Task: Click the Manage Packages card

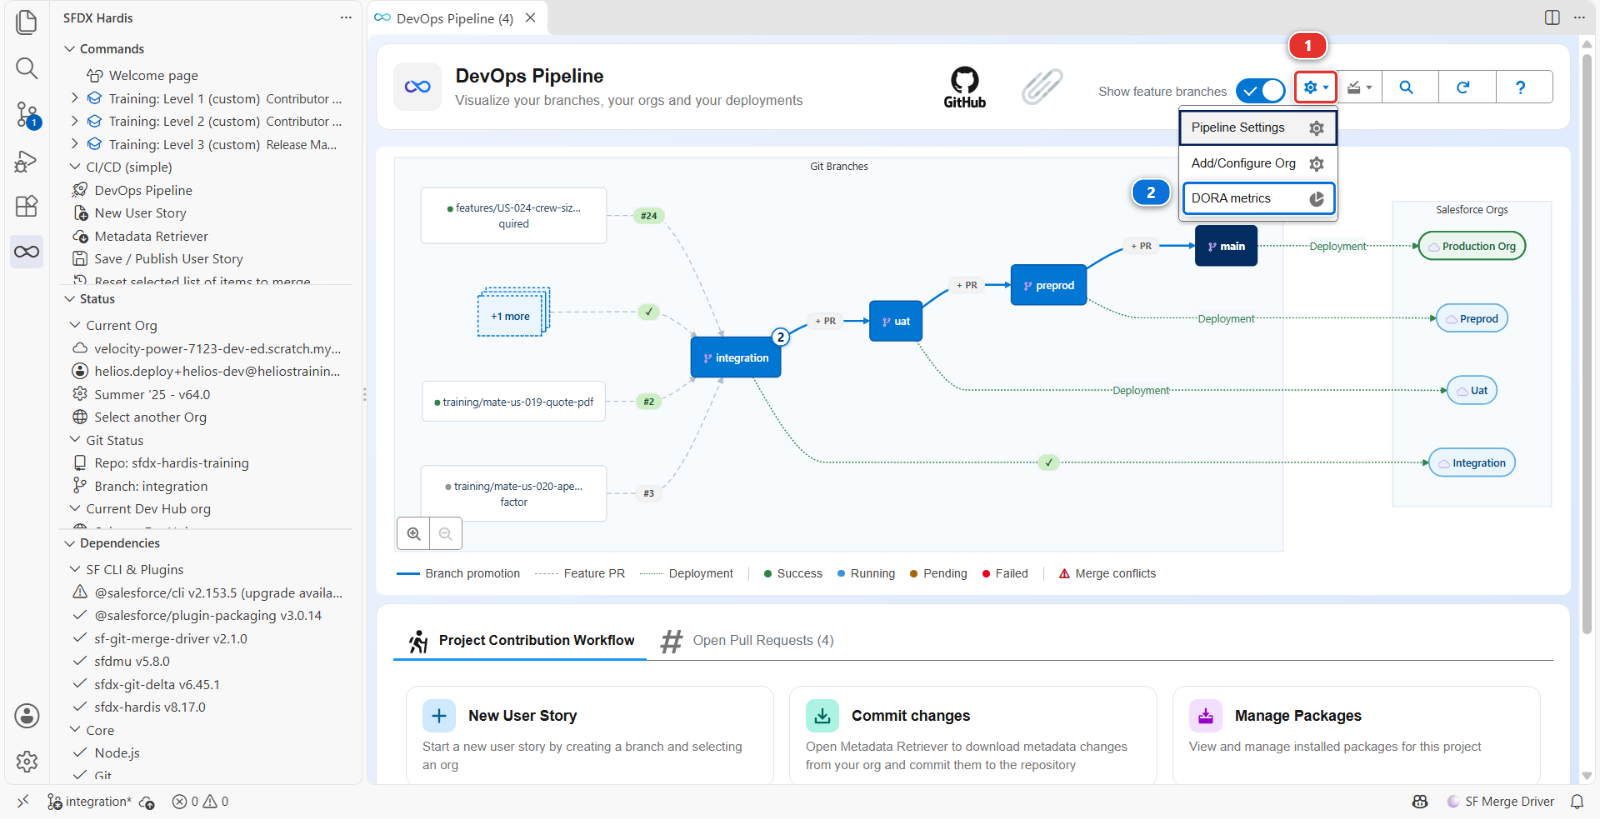Action: pyautogui.click(x=1356, y=735)
